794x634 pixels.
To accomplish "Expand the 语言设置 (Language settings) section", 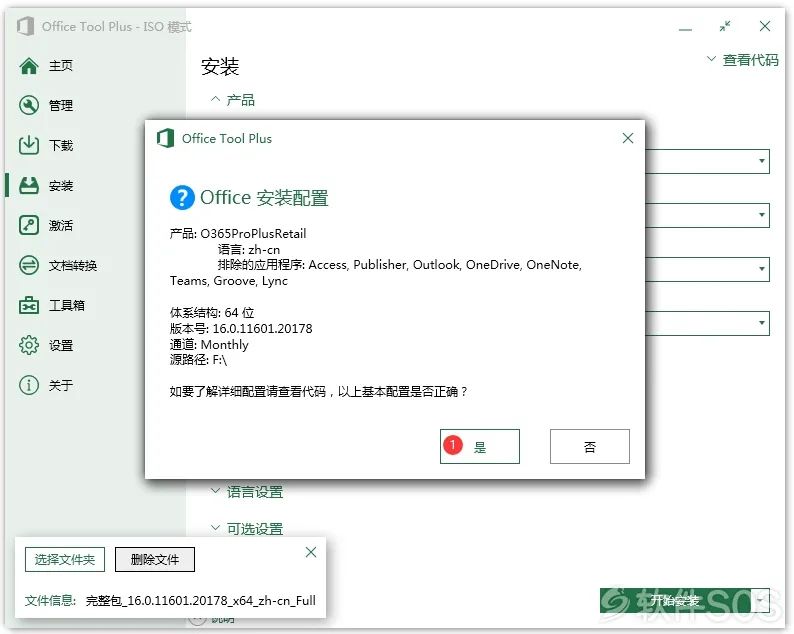I will [247, 492].
